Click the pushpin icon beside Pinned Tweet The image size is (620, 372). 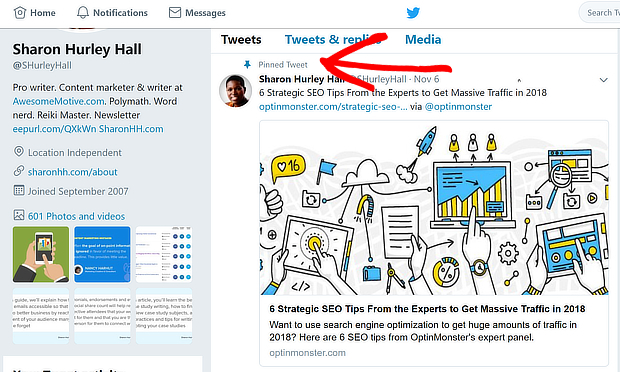[x=247, y=64]
